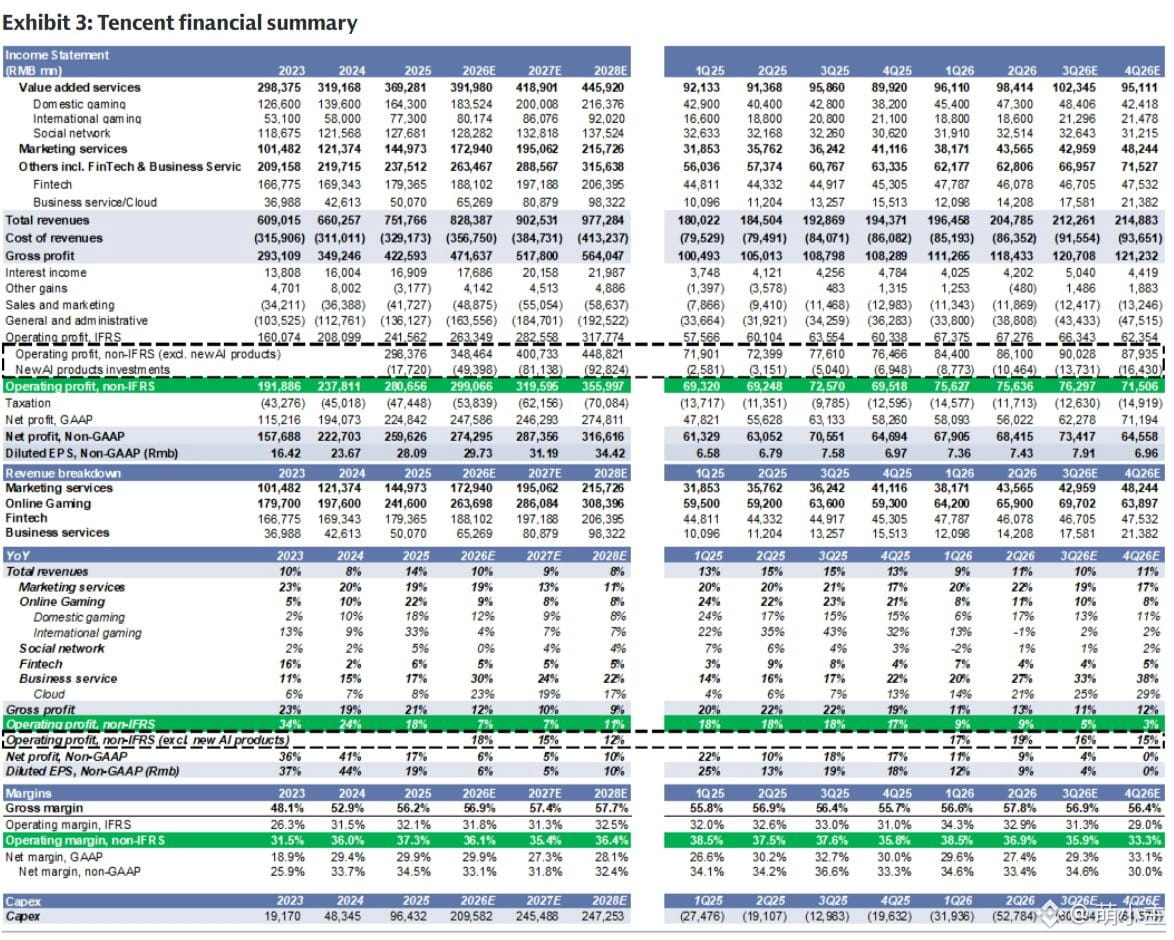The height and width of the screenshot is (940, 1174).
Task: Click "Online Gaming" label in Revenue breakdown
Action: coord(48,503)
